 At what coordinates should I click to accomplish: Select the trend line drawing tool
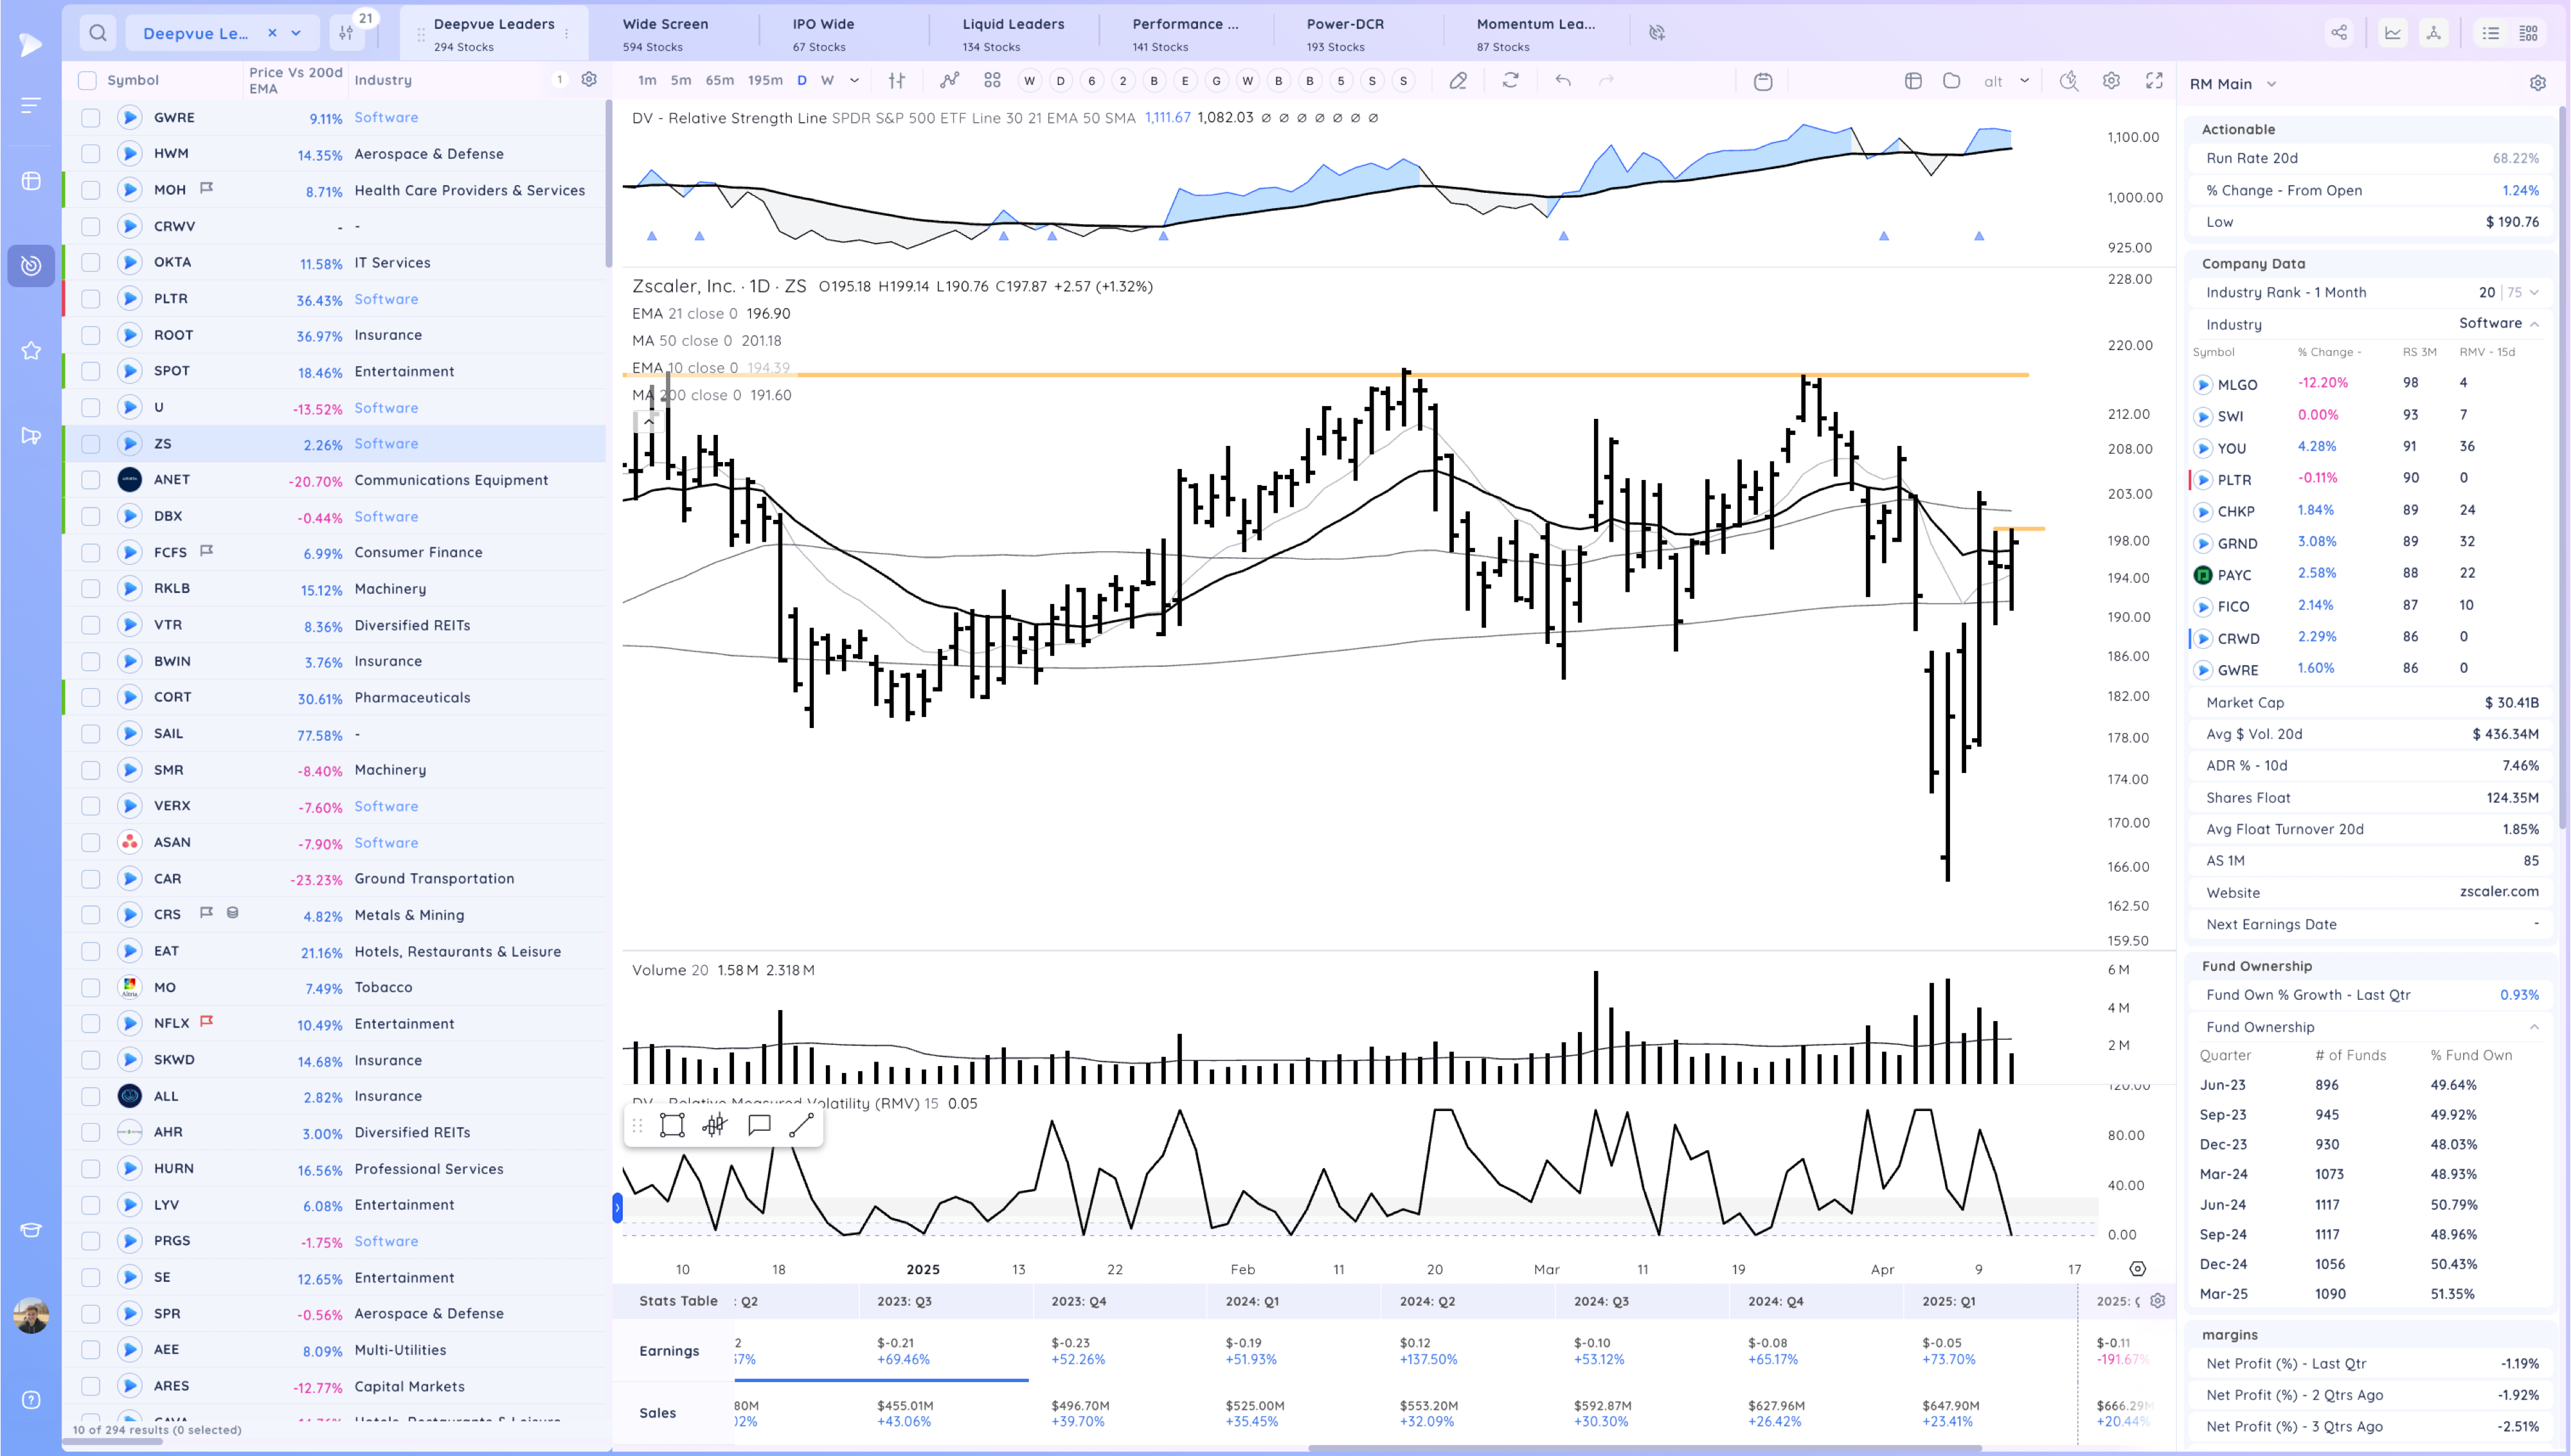801,1126
